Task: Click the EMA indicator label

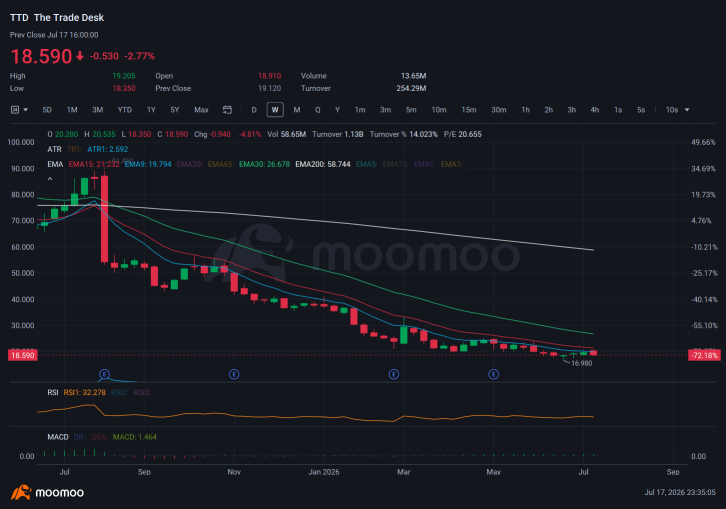Action: (55, 164)
